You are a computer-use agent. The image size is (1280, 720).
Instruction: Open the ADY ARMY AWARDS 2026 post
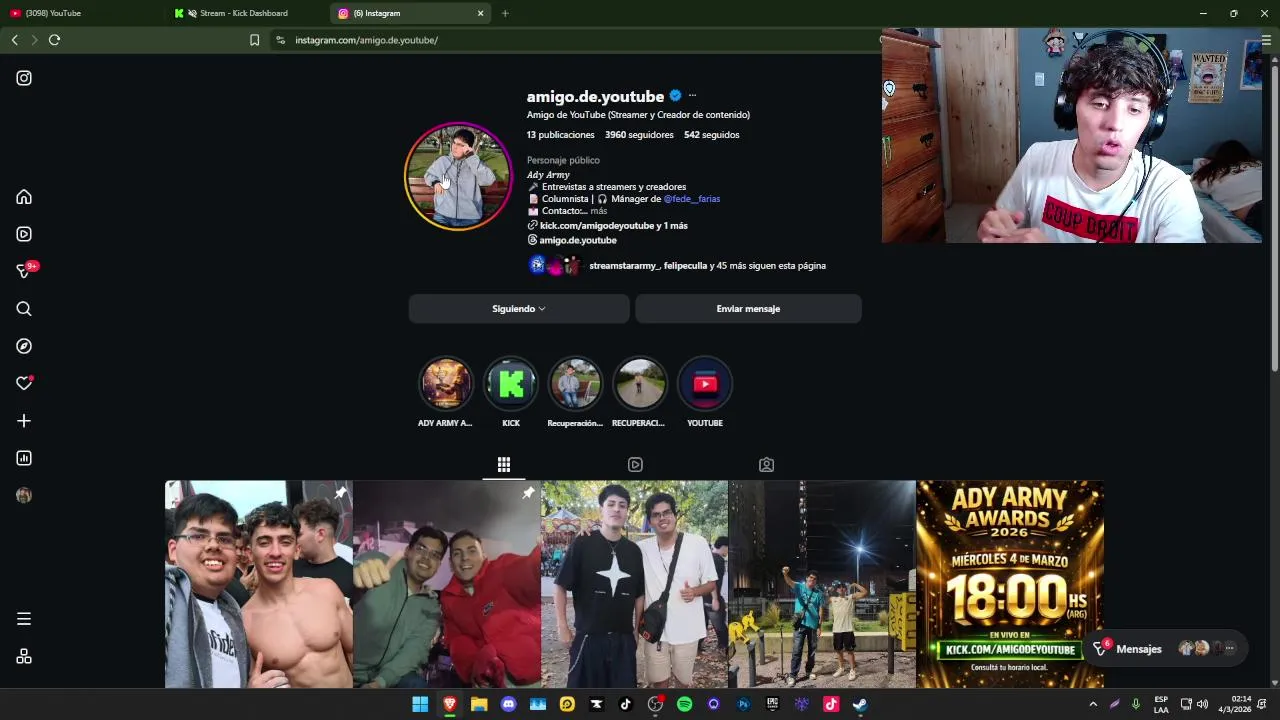pyautogui.click(x=1010, y=584)
